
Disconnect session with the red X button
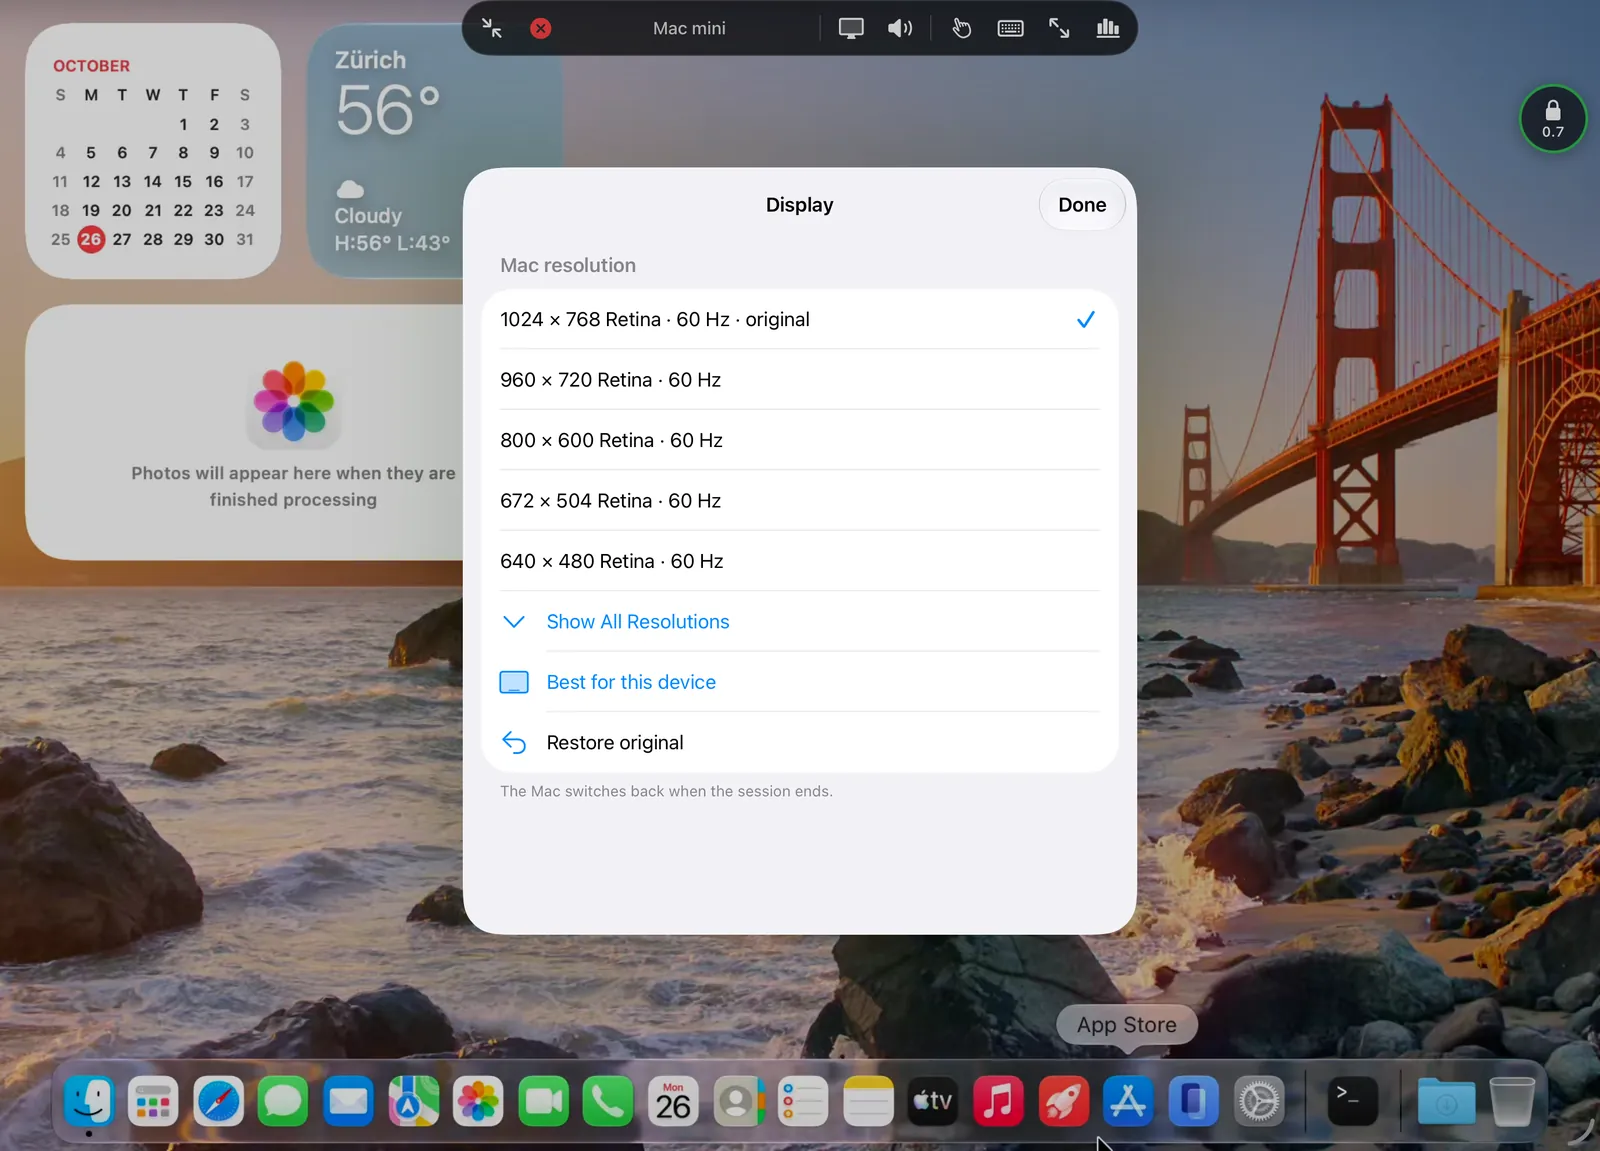click(x=541, y=28)
